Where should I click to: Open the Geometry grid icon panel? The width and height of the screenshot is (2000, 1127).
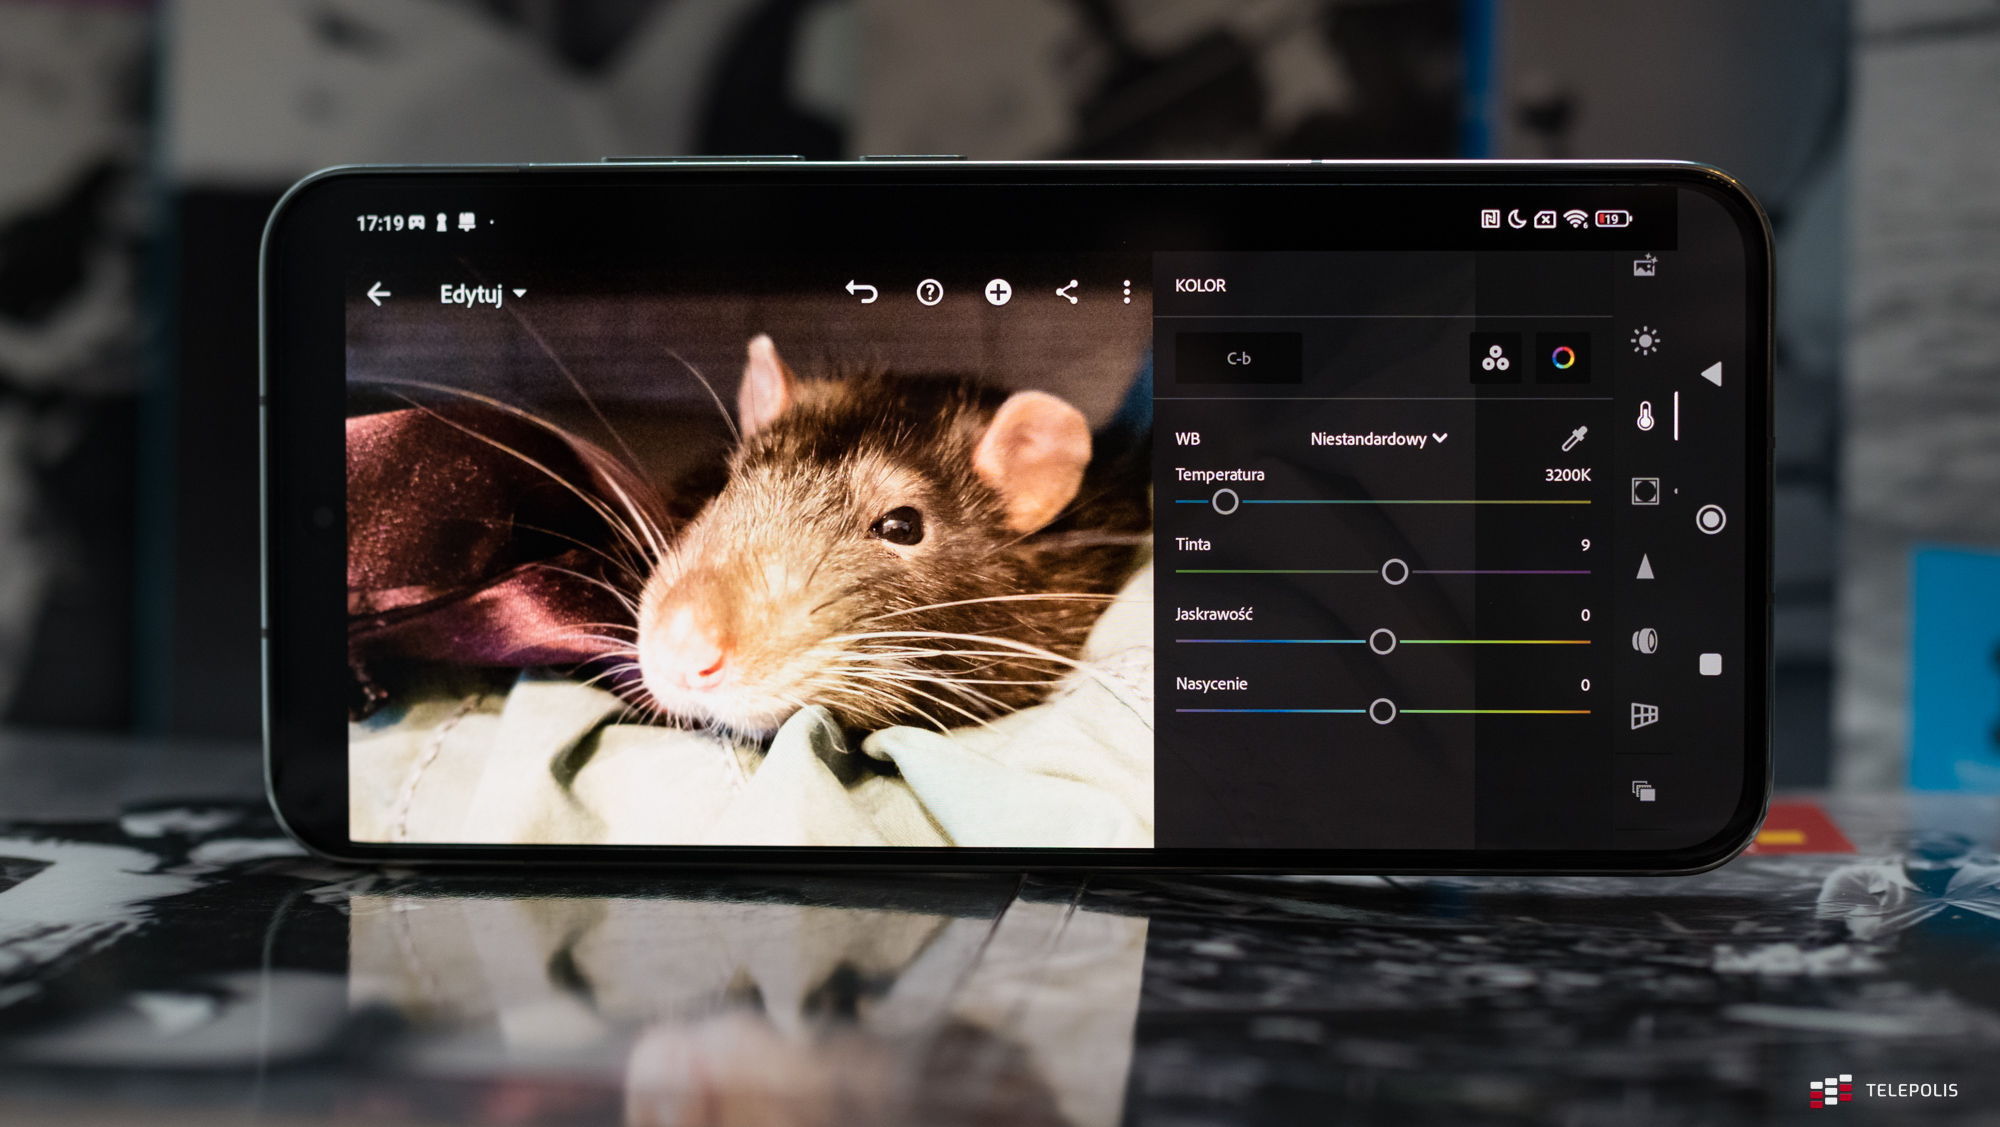click(x=1645, y=716)
